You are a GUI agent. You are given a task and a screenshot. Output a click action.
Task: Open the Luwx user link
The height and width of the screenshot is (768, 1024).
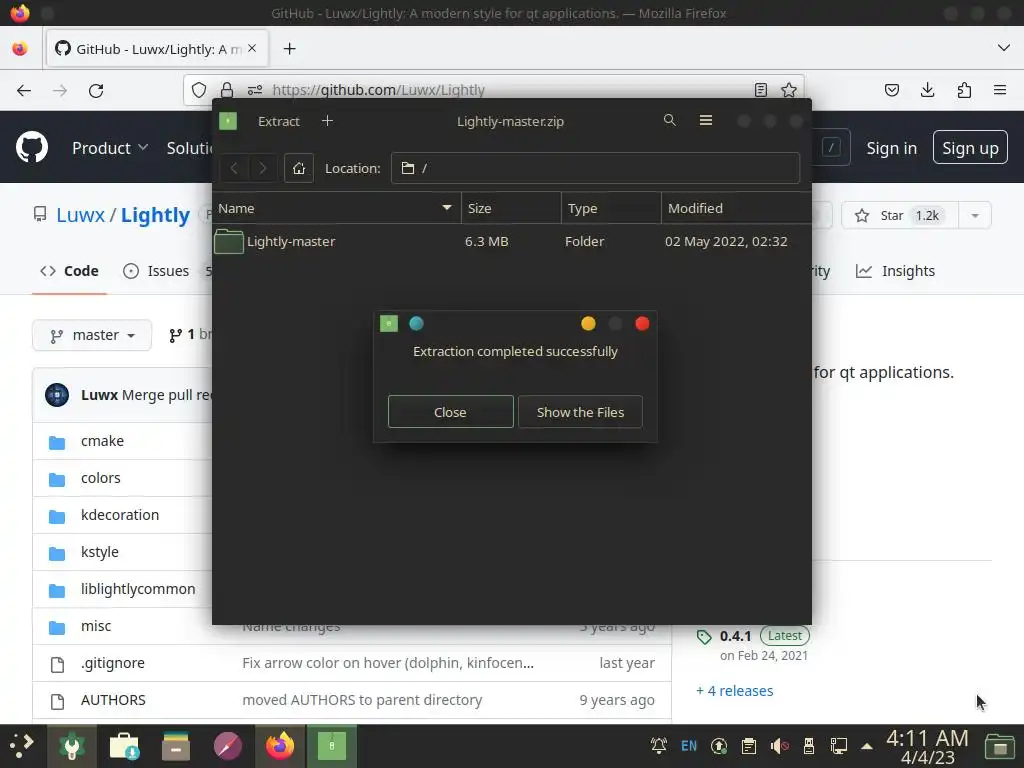(x=80, y=215)
